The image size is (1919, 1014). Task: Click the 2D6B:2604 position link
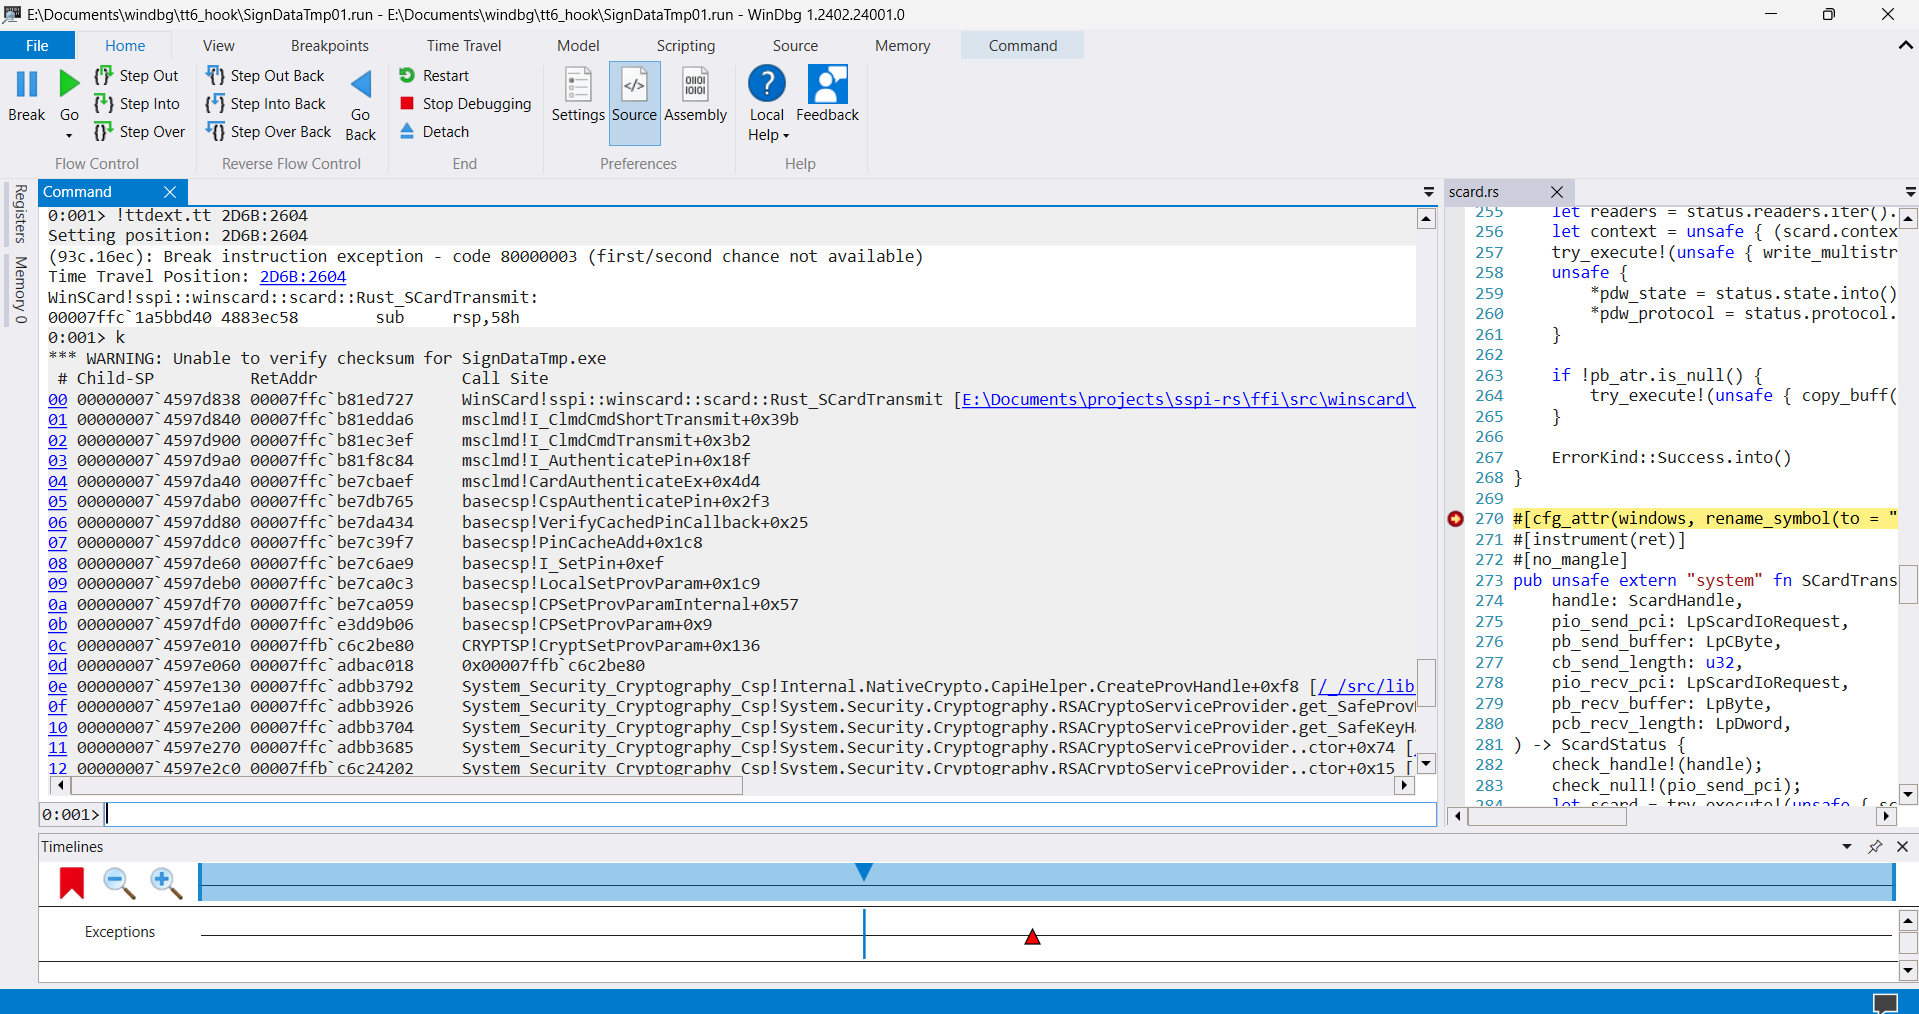coord(303,277)
